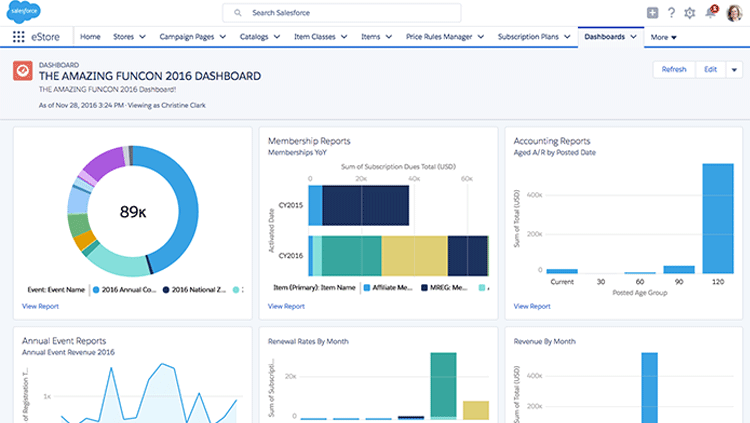Screen dimensions: 750x423
Task: Open dropdown arrow next to Edit button
Action: pos(735,70)
